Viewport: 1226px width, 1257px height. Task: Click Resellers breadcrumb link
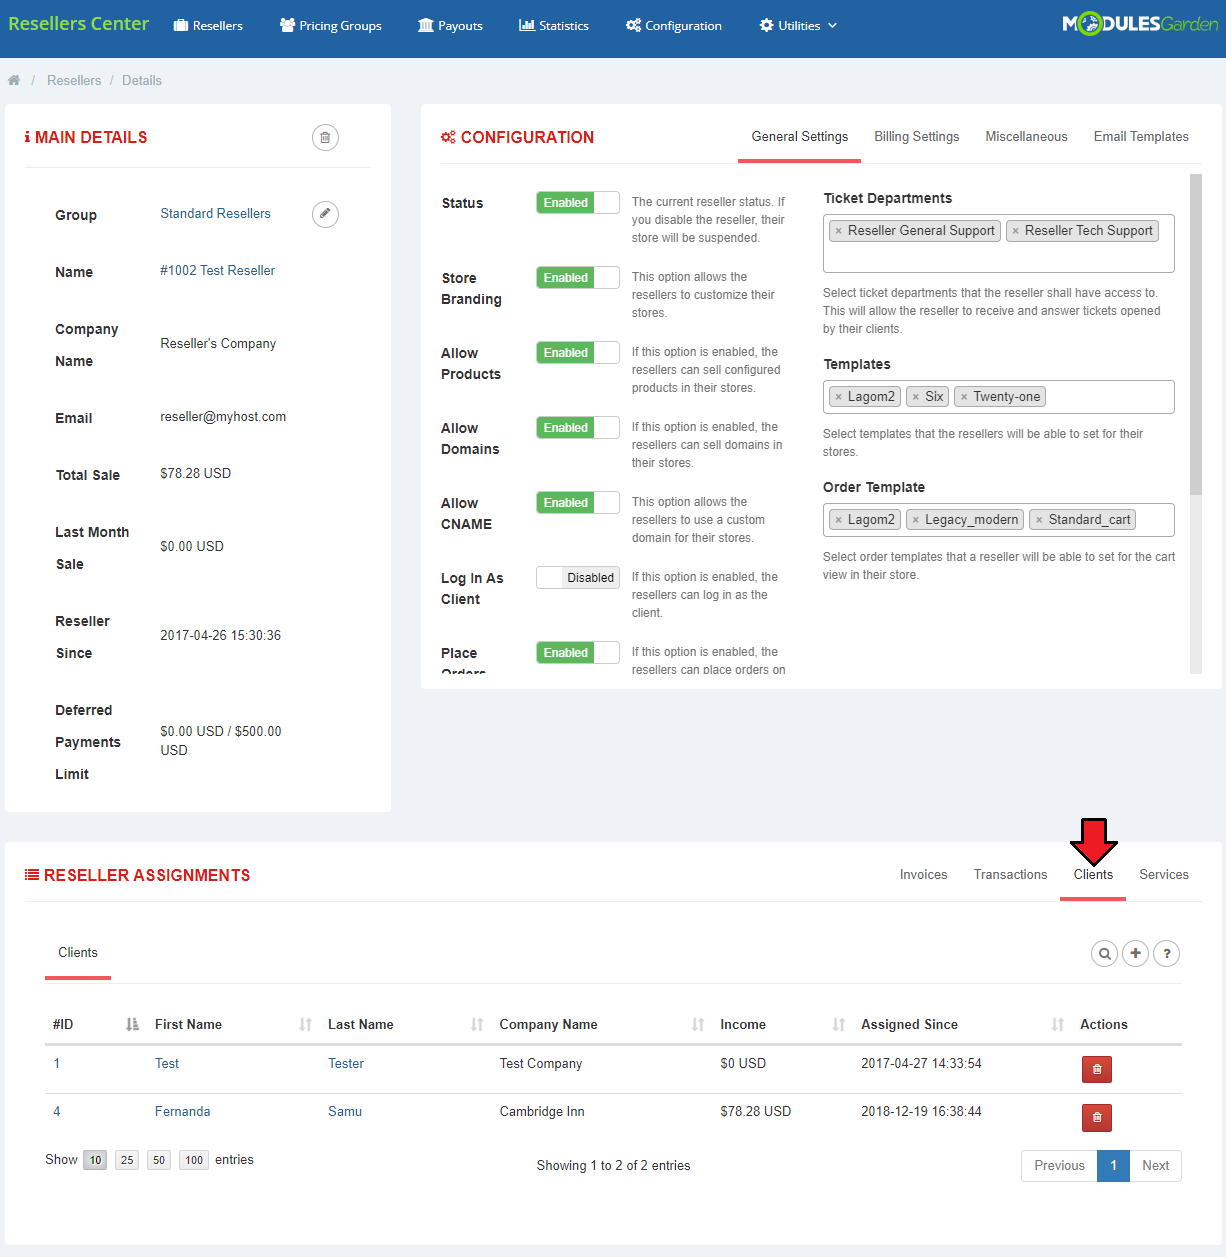tap(74, 81)
